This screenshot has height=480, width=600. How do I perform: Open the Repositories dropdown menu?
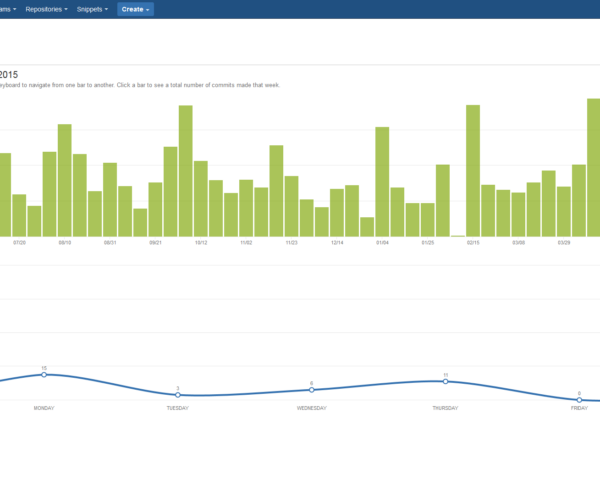[x=46, y=9]
